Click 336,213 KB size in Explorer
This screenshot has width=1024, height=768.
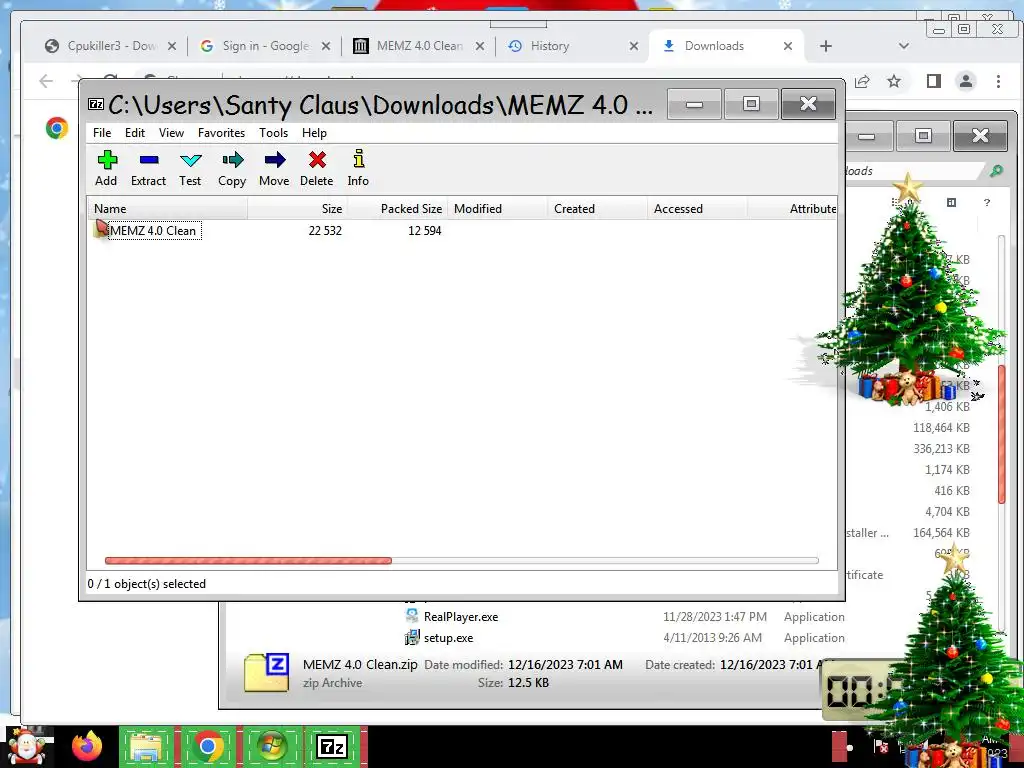point(941,449)
